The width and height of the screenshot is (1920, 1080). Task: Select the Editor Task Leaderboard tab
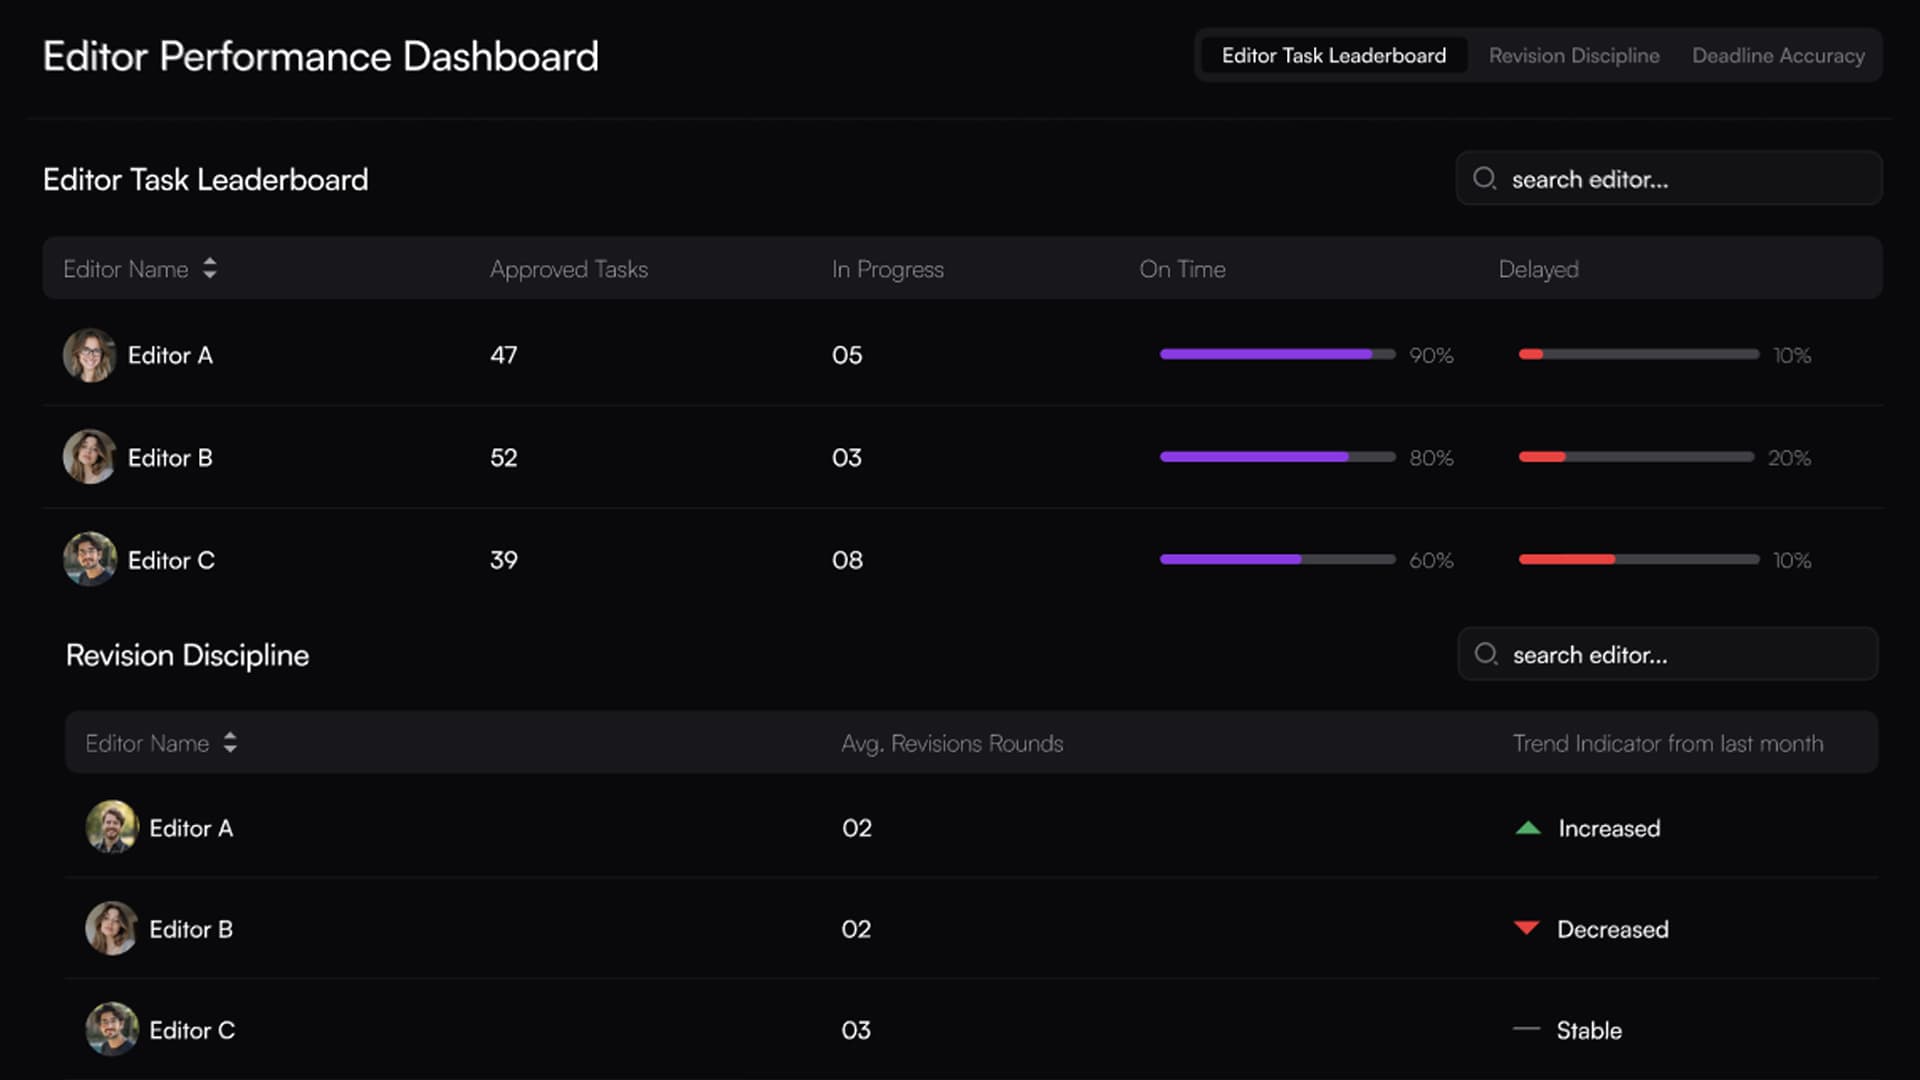[1332, 55]
